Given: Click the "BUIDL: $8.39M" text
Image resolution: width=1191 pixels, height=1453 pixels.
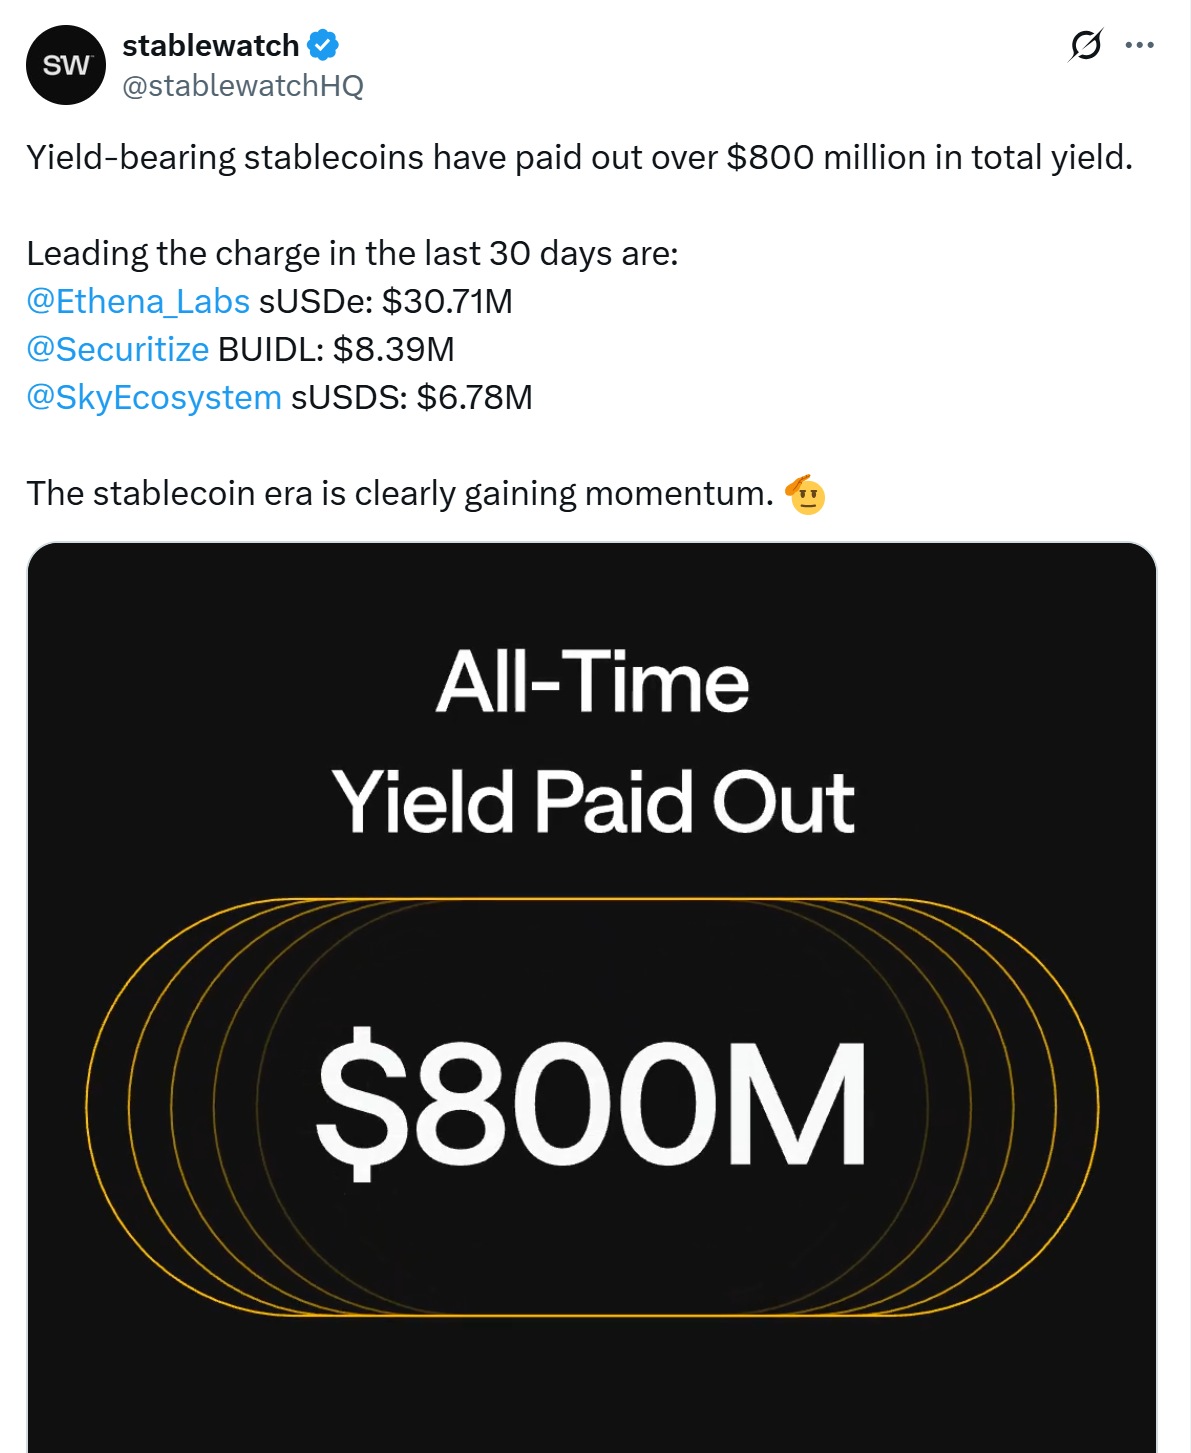Looking at the screenshot, I should pyautogui.click(x=336, y=349).
